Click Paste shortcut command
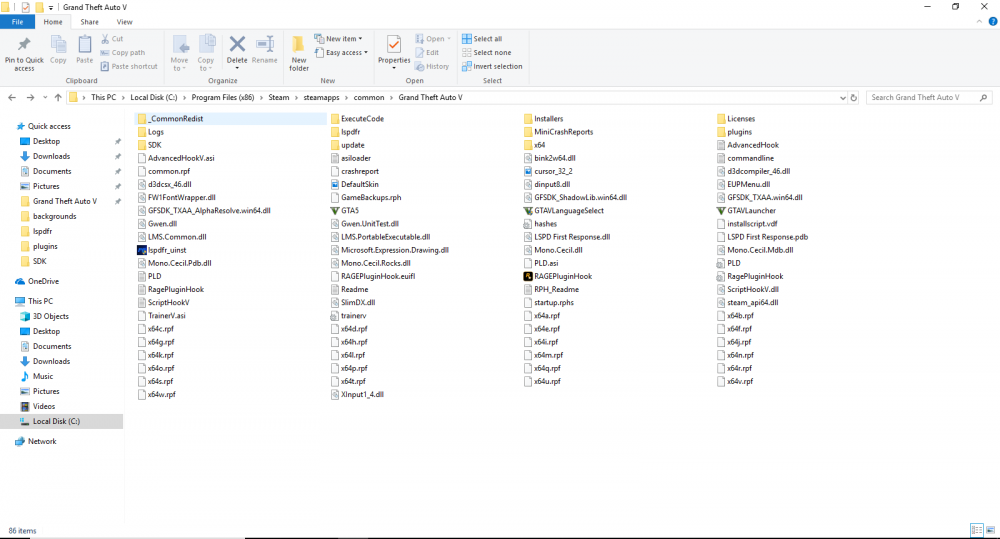Screen dimensions: 1000x539 [129, 66]
